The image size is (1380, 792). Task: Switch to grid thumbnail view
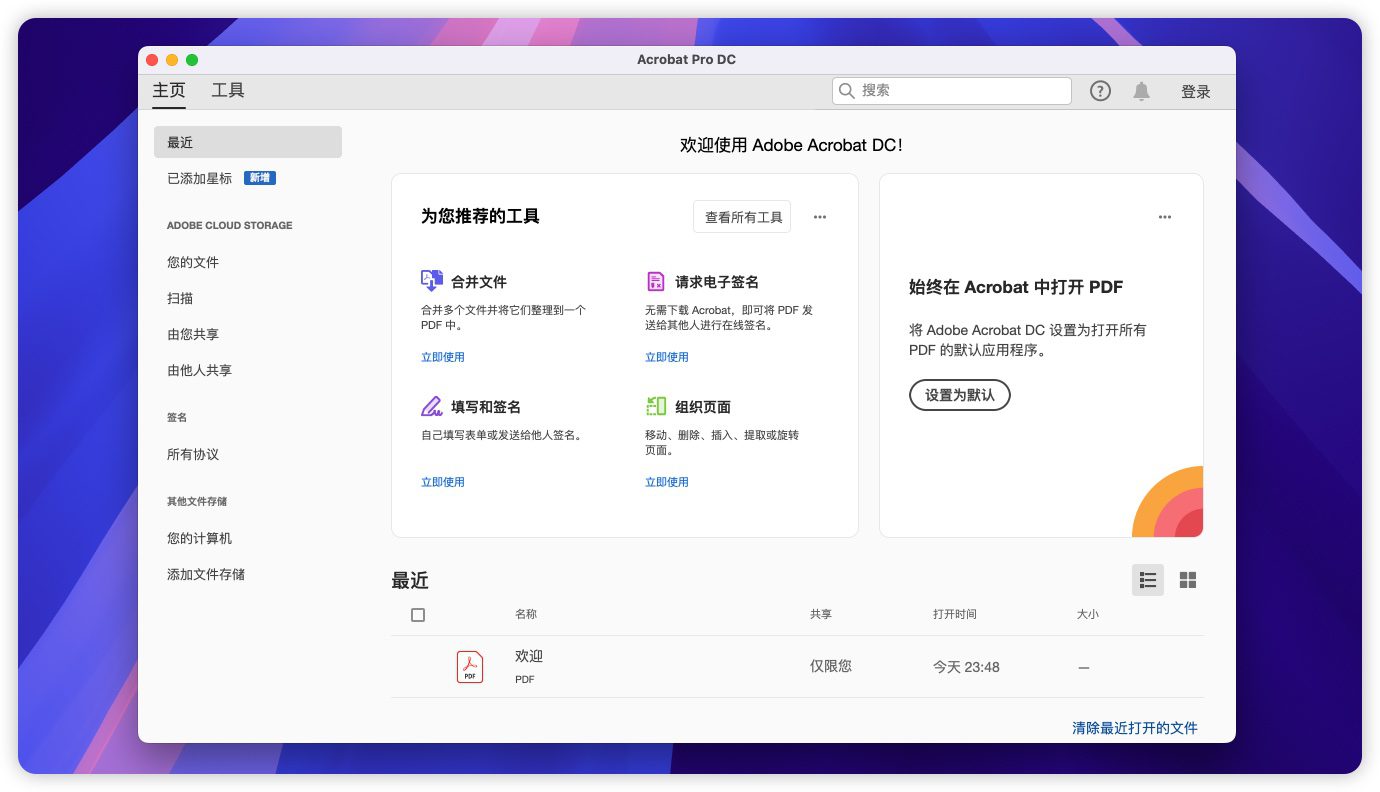pos(1188,580)
